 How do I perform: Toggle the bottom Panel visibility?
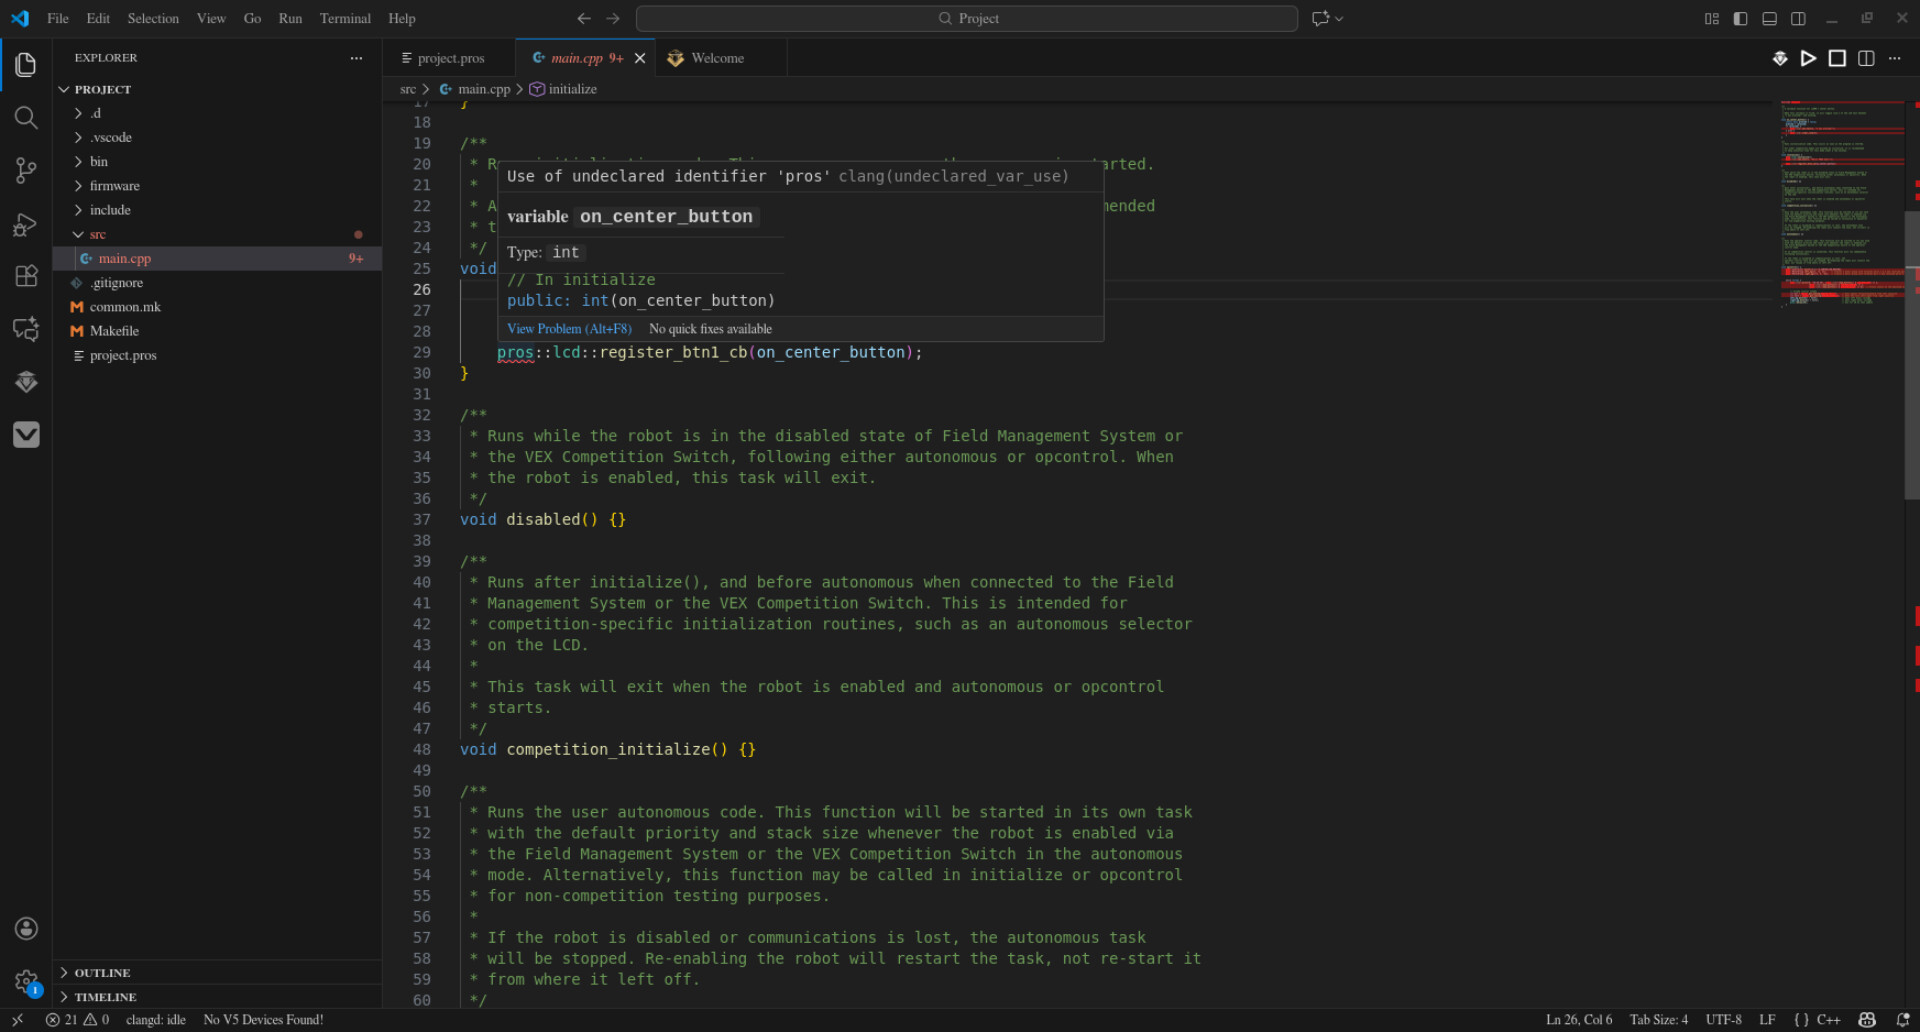click(x=1769, y=18)
